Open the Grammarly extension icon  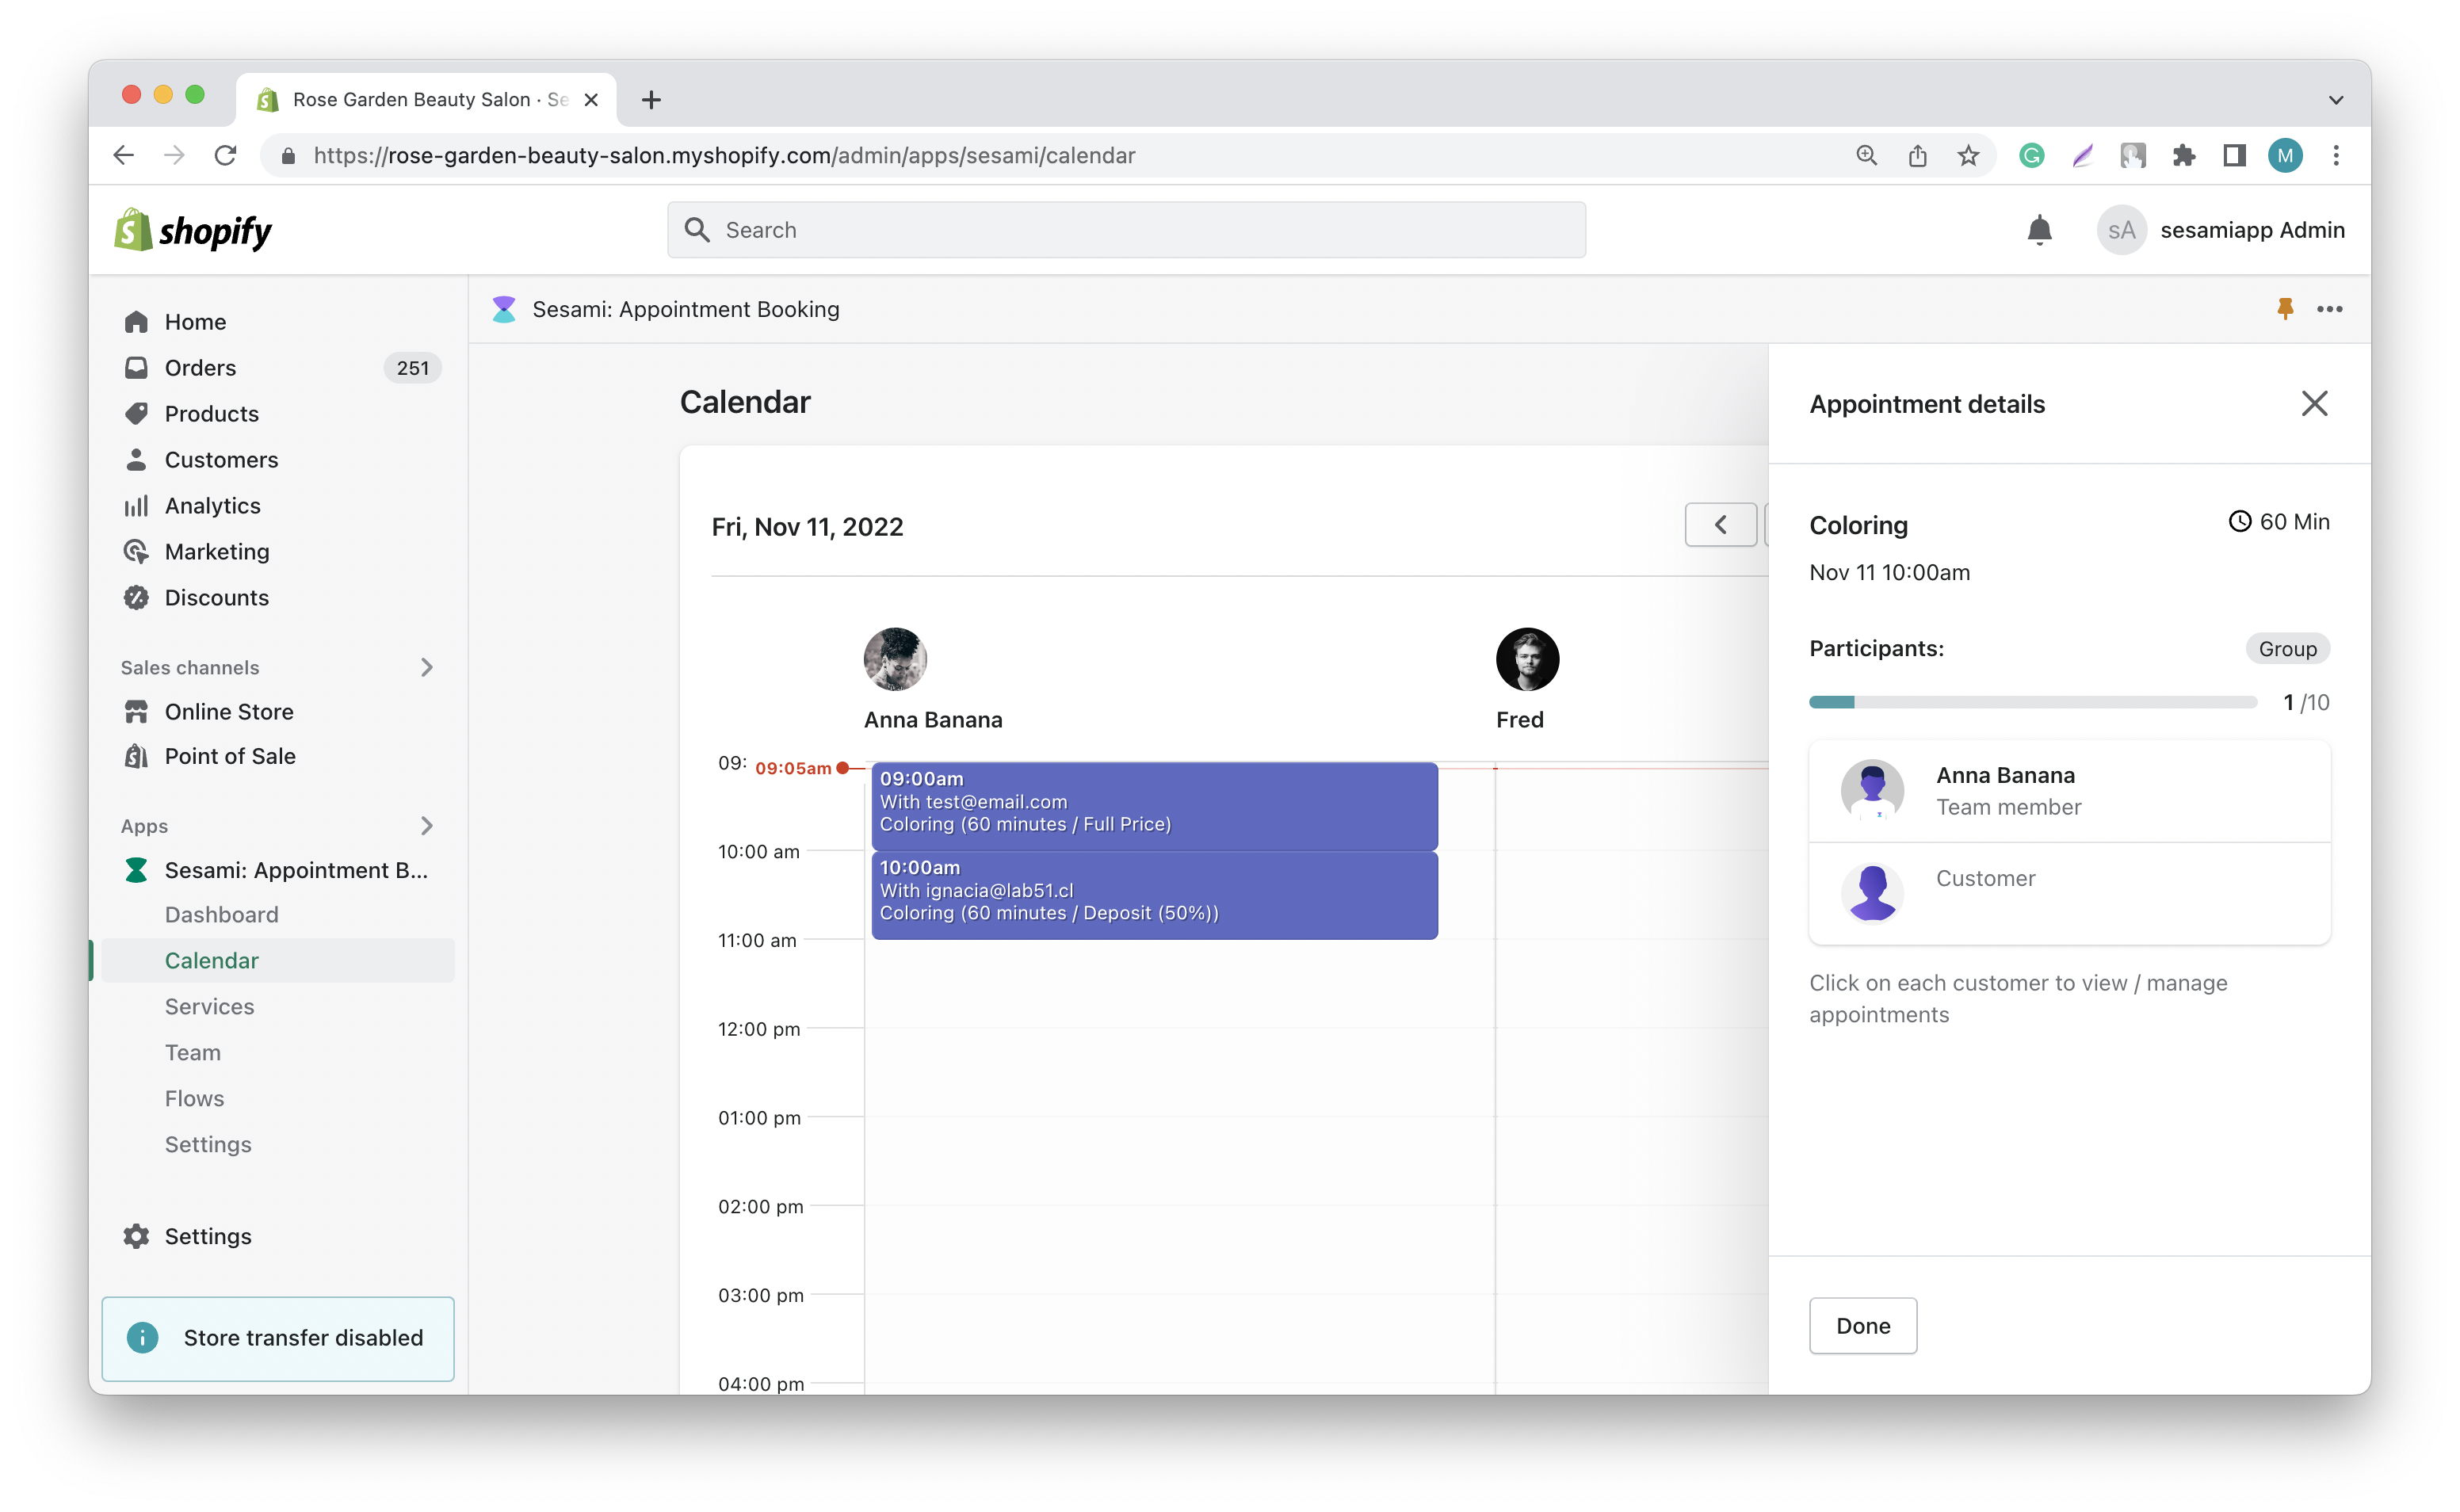[2031, 155]
